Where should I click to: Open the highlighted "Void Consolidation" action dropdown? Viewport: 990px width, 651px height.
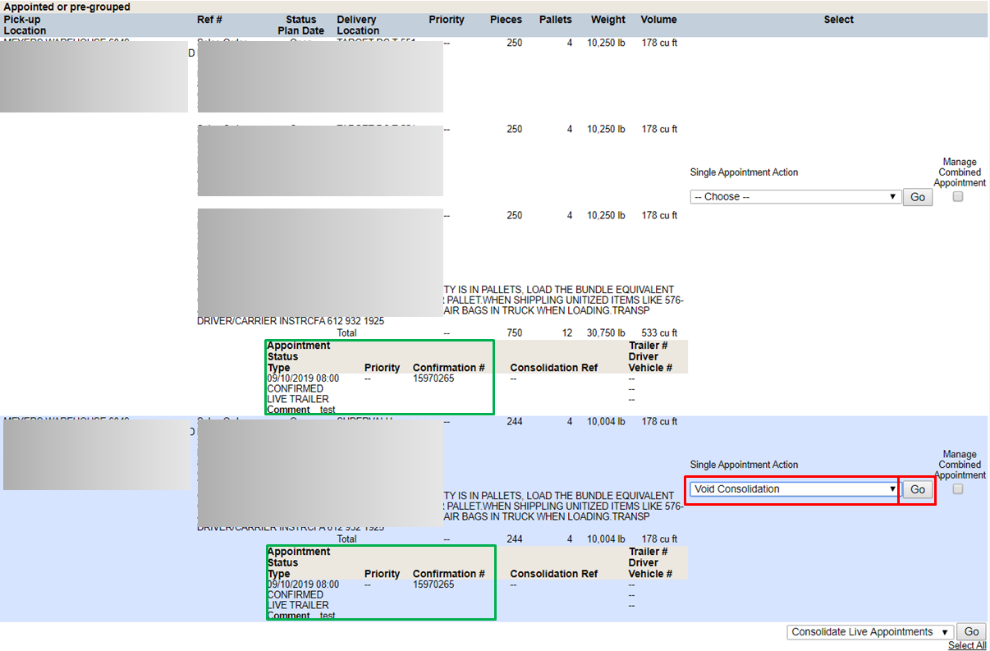(791, 489)
